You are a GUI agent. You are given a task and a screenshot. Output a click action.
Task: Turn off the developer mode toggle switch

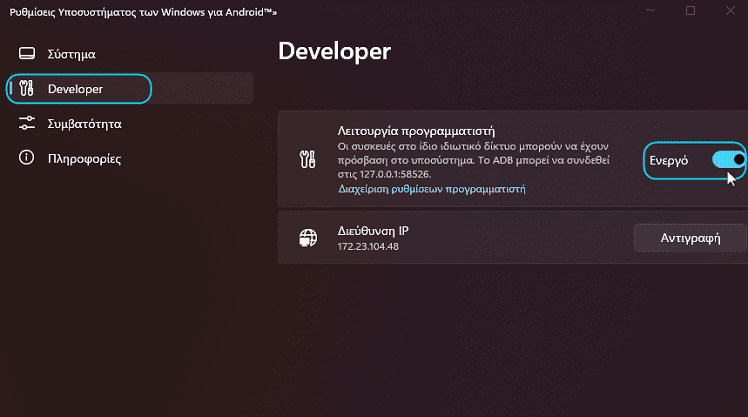pyautogui.click(x=728, y=160)
